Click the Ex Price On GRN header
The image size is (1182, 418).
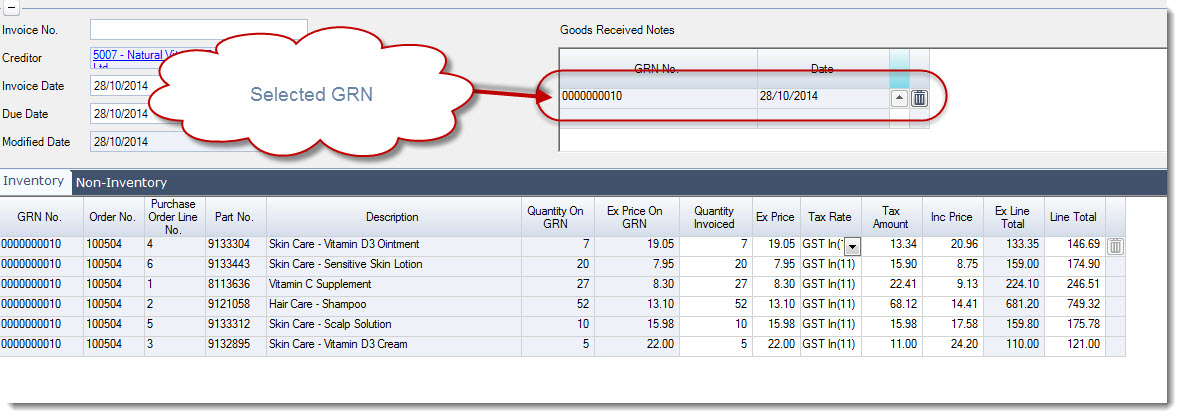pyautogui.click(x=635, y=217)
